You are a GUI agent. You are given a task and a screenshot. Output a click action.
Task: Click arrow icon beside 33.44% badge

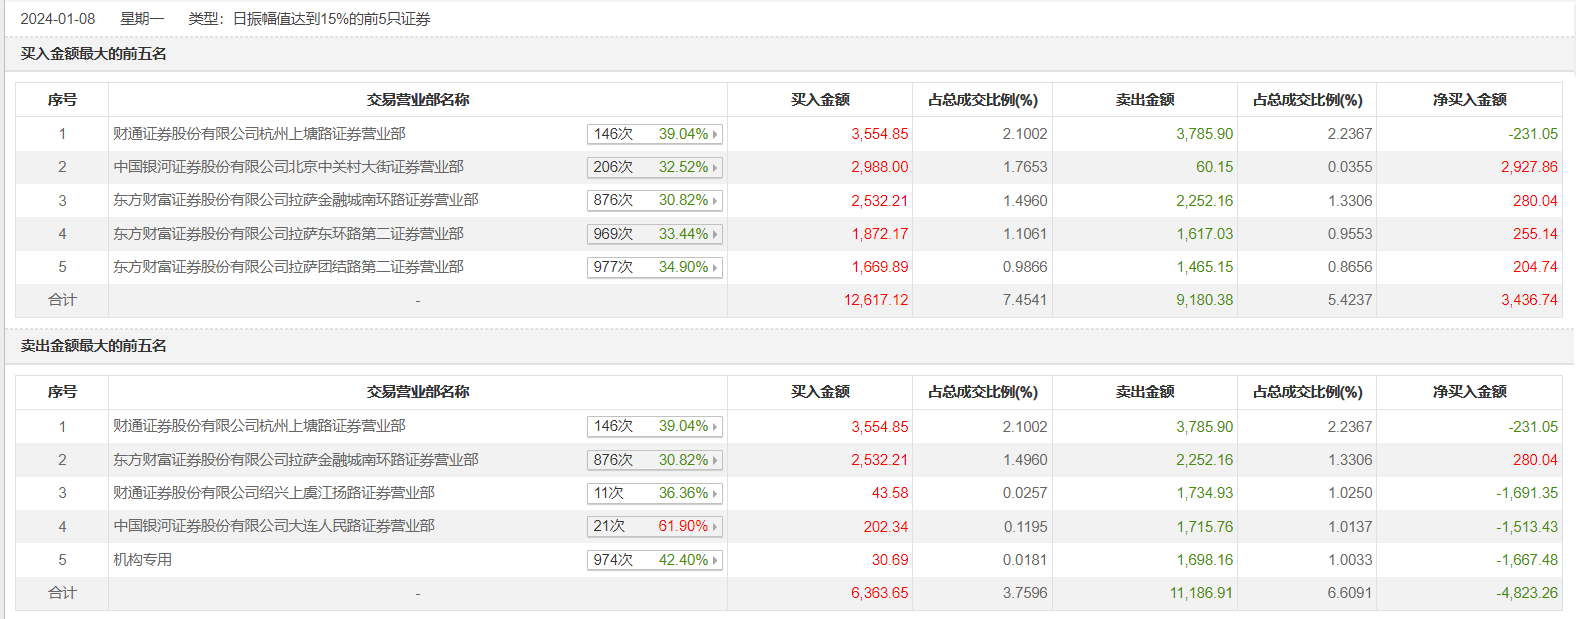click(715, 235)
